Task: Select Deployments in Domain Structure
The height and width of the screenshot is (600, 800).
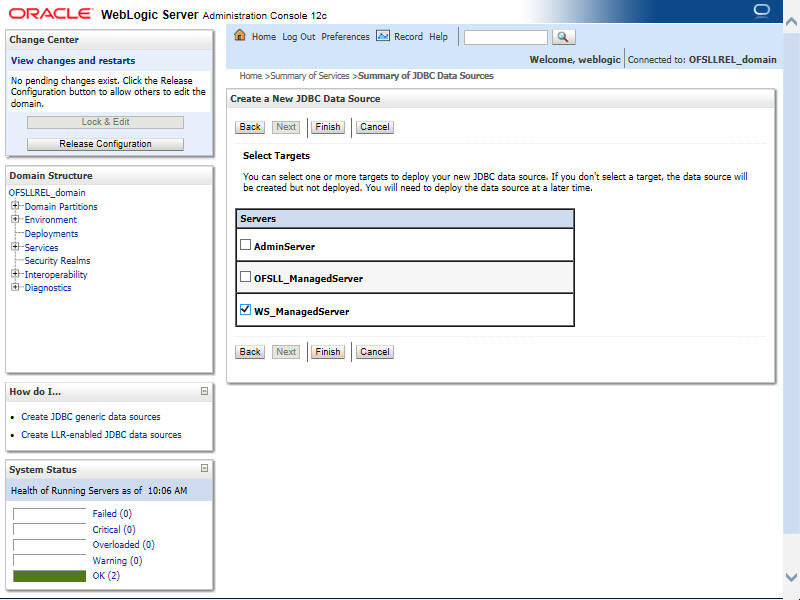Action: click(x=51, y=234)
